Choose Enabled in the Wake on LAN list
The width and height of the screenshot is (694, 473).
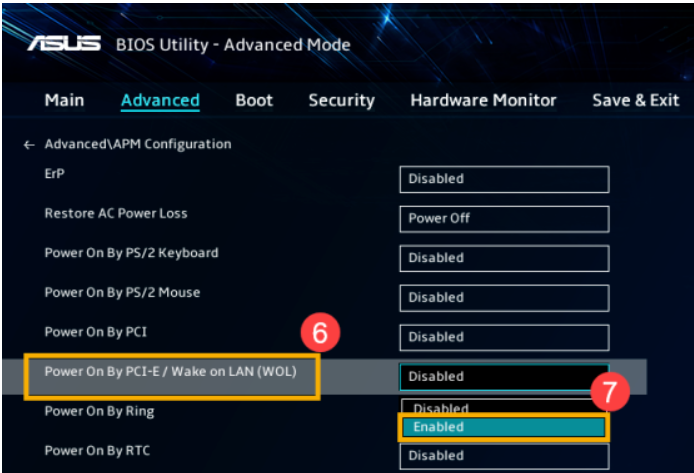pos(503,427)
